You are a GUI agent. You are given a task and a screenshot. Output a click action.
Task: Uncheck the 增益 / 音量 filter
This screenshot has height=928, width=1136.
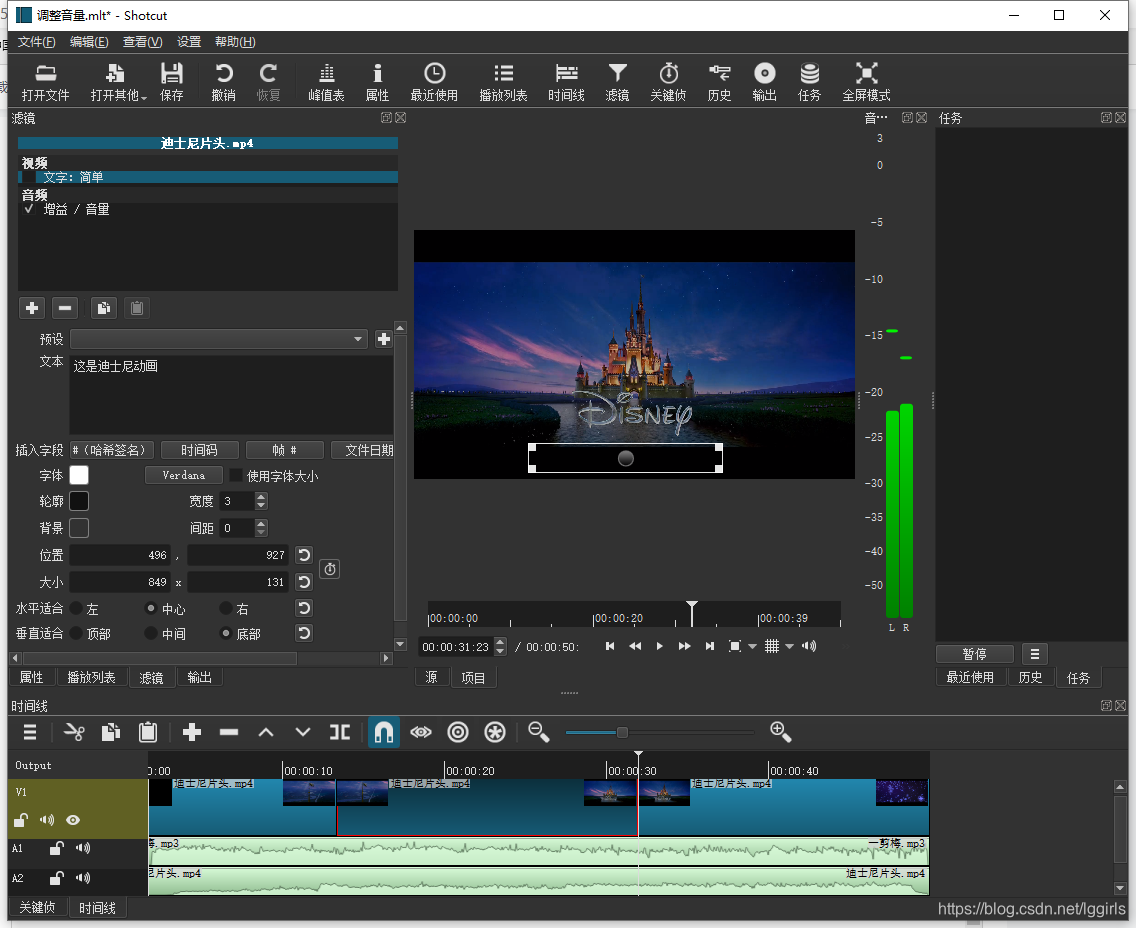coord(29,209)
